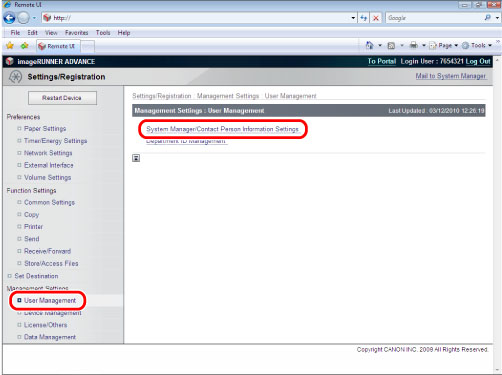The image size is (502, 375).
Task: Click the search magnifier icon
Action: coord(488,18)
